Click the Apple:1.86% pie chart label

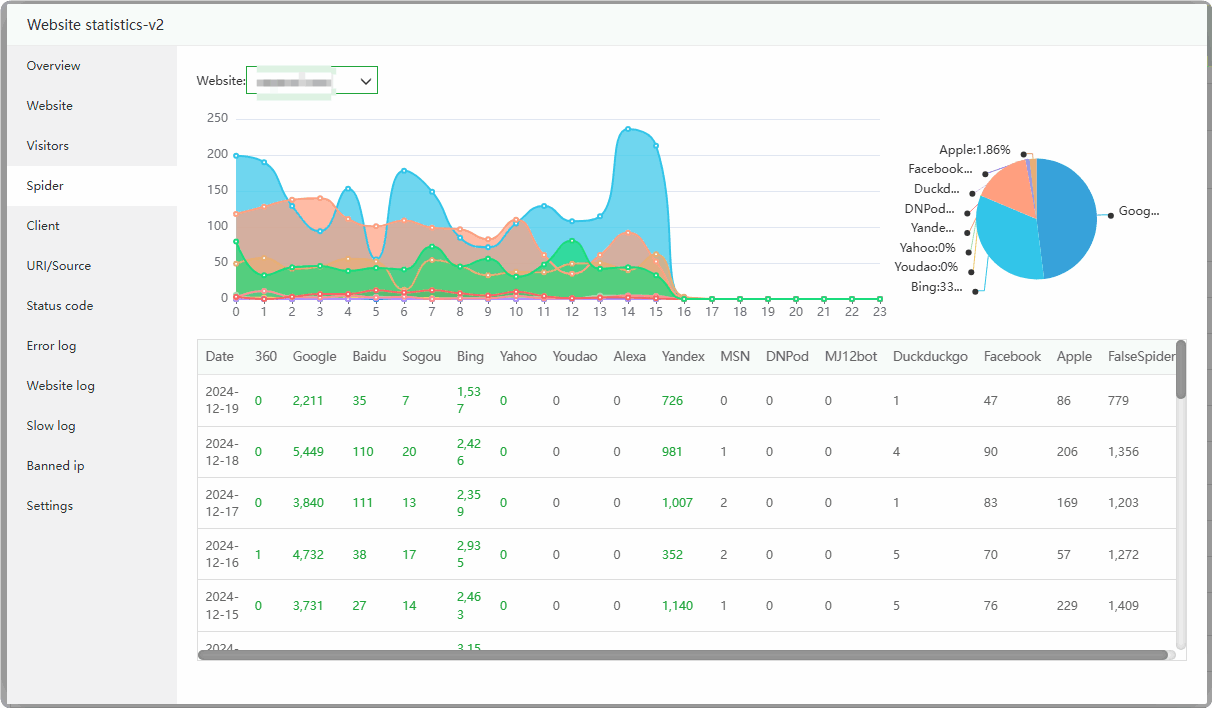[x=974, y=150]
